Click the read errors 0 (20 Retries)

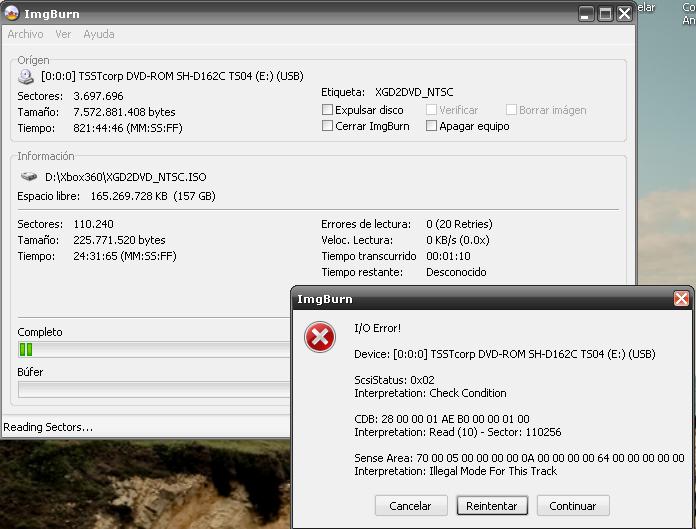click(x=459, y=224)
